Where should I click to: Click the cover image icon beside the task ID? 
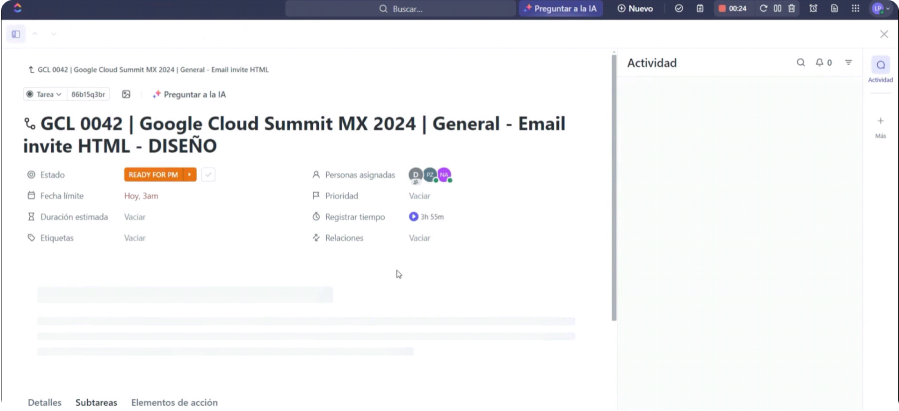126,94
